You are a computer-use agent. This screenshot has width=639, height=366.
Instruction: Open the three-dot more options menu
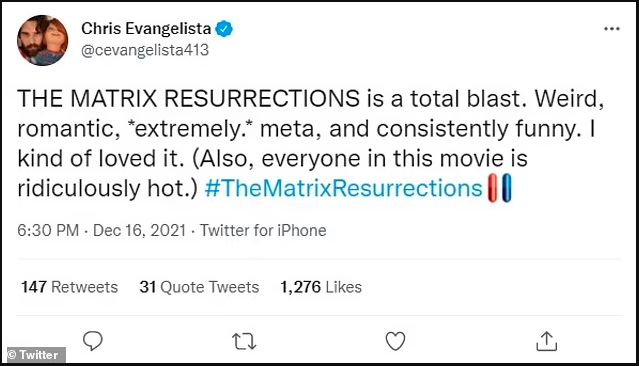pos(611,29)
